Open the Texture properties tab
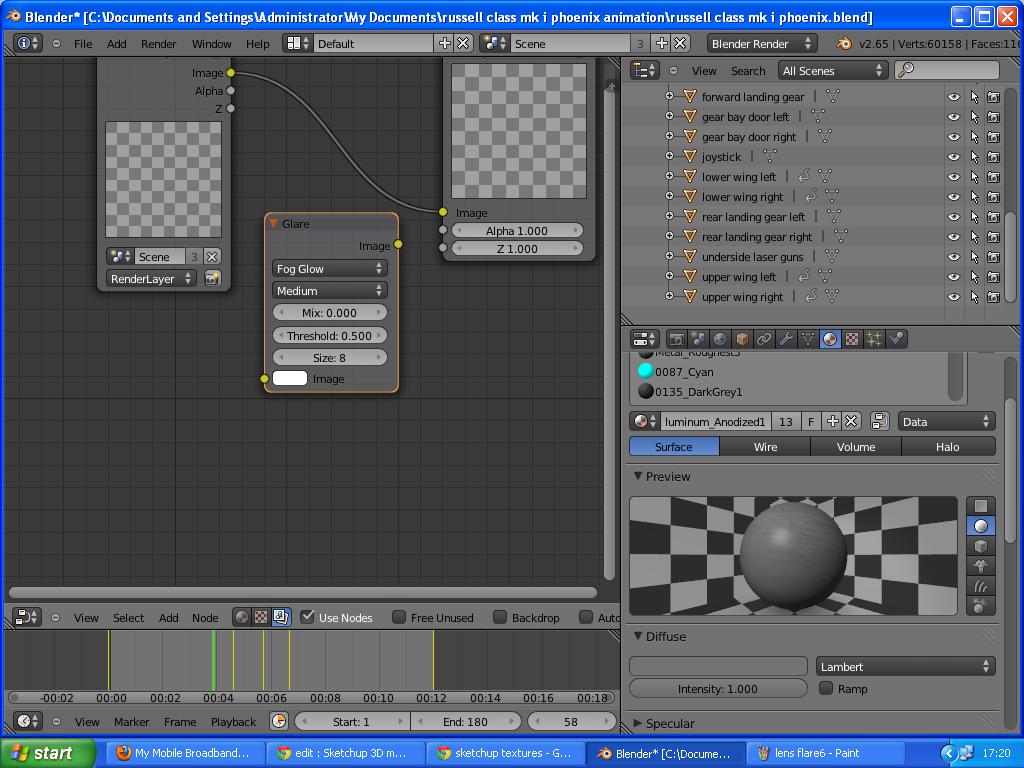This screenshot has height=768, width=1024. click(x=852, y=339)
